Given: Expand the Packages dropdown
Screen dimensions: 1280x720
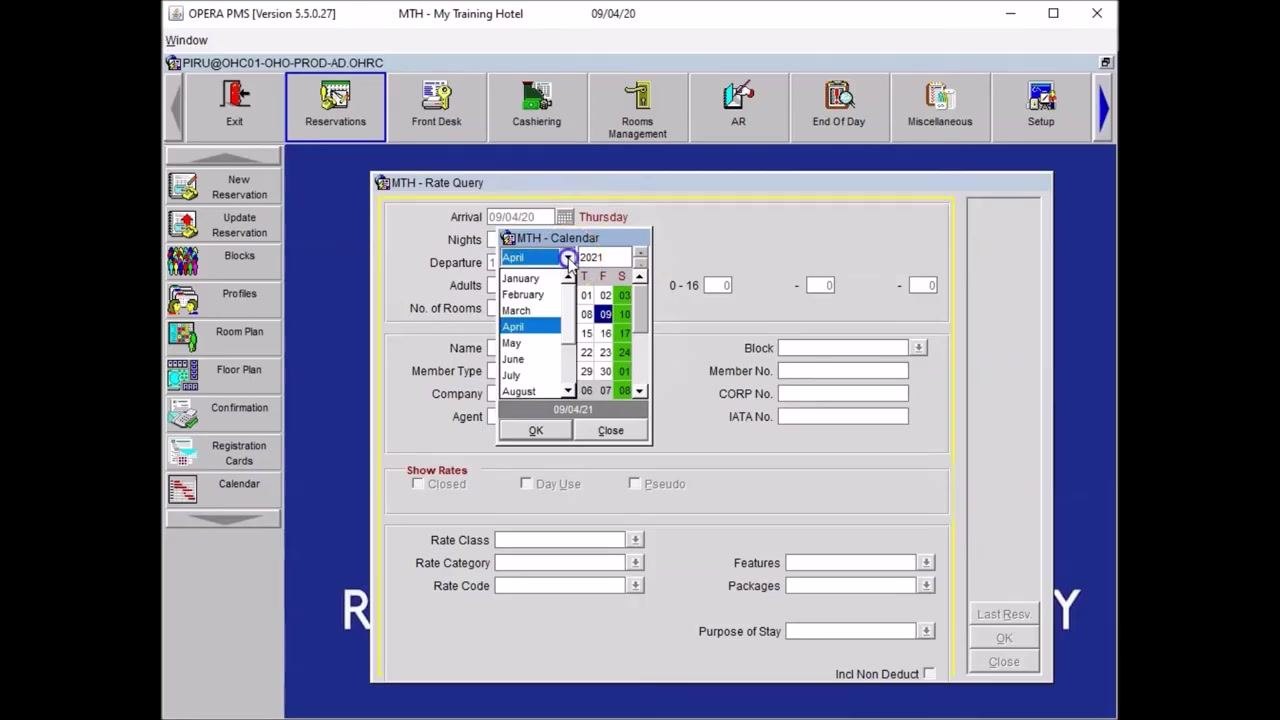Looking at the screenshot, I should pos(926,586).
